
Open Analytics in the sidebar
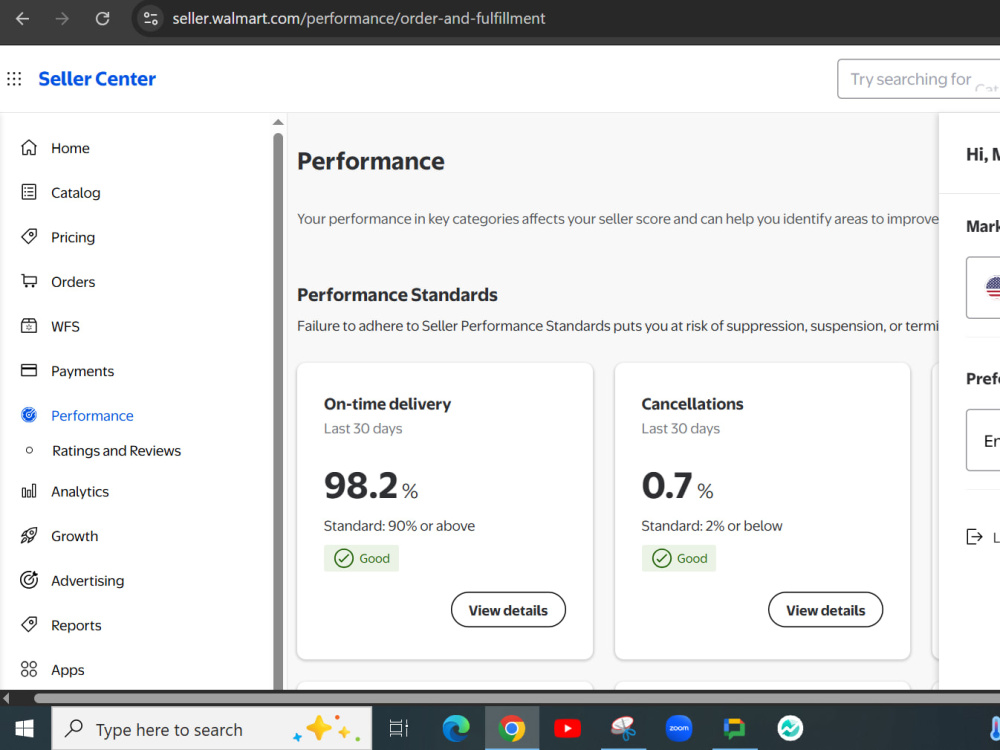[80, 492]
